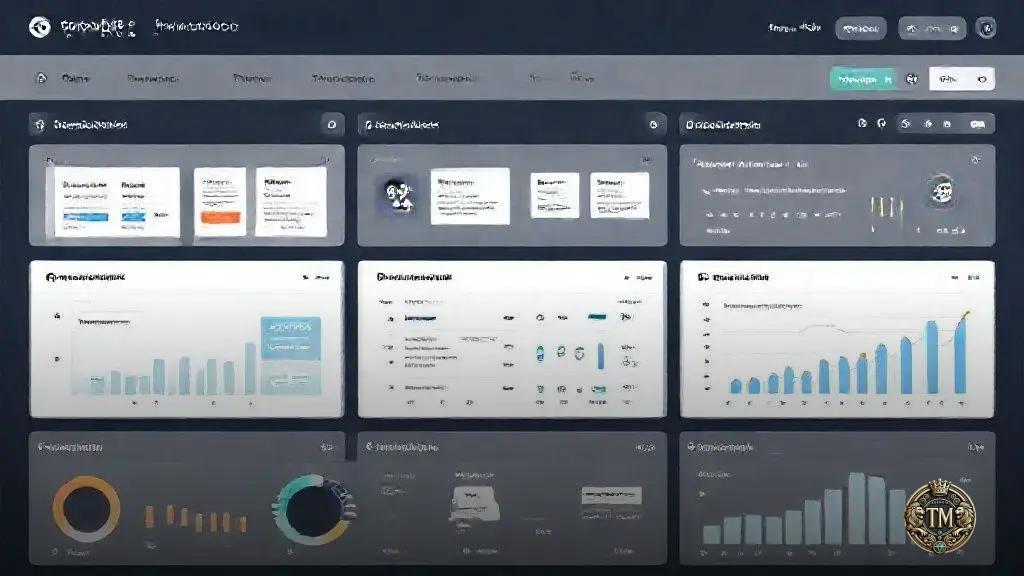
Task: Click the app logo in the top-left corner
Action: coord(40,28)
